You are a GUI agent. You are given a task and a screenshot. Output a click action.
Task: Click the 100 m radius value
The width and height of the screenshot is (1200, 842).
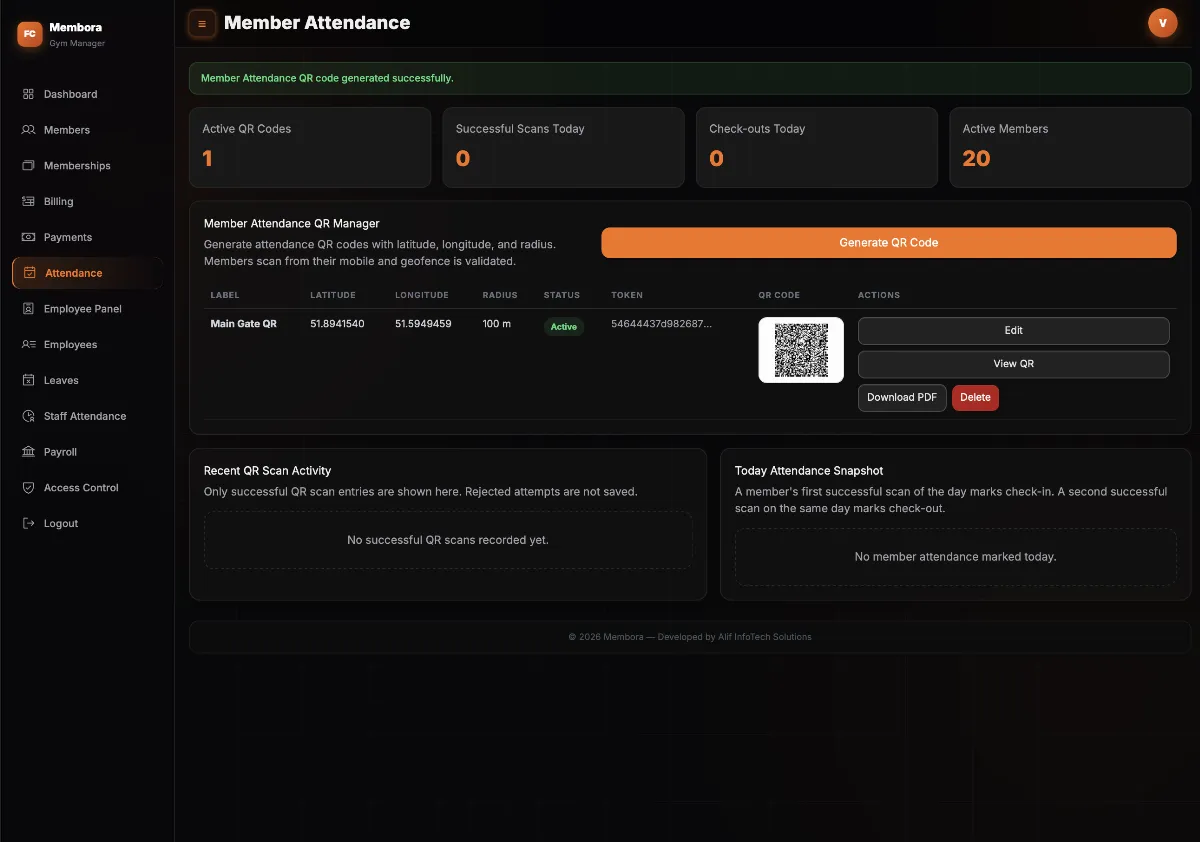(497, 324)
